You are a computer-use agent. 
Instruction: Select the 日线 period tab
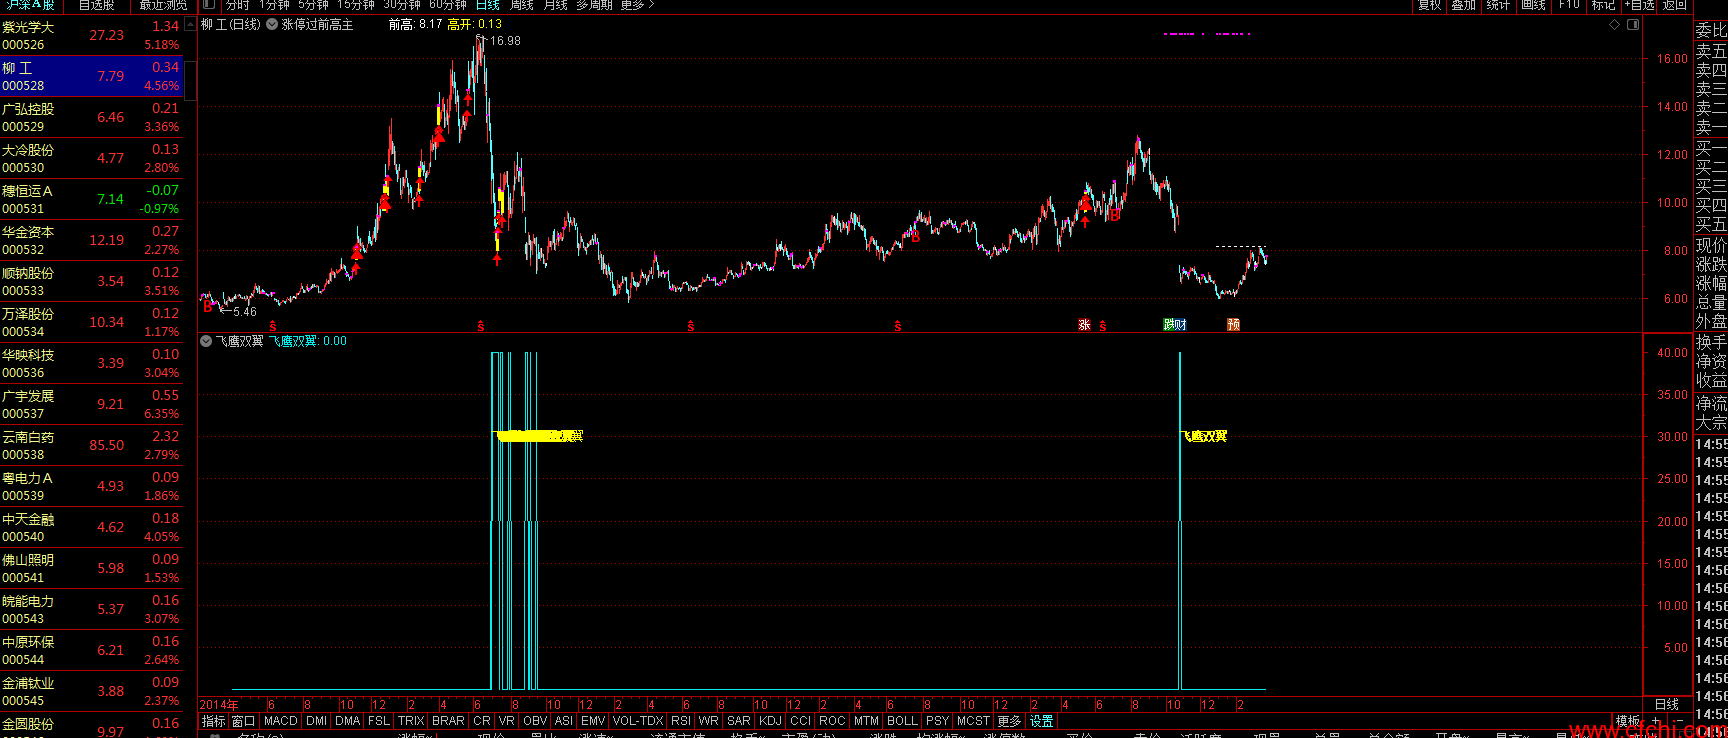click(x=487, y=5)
